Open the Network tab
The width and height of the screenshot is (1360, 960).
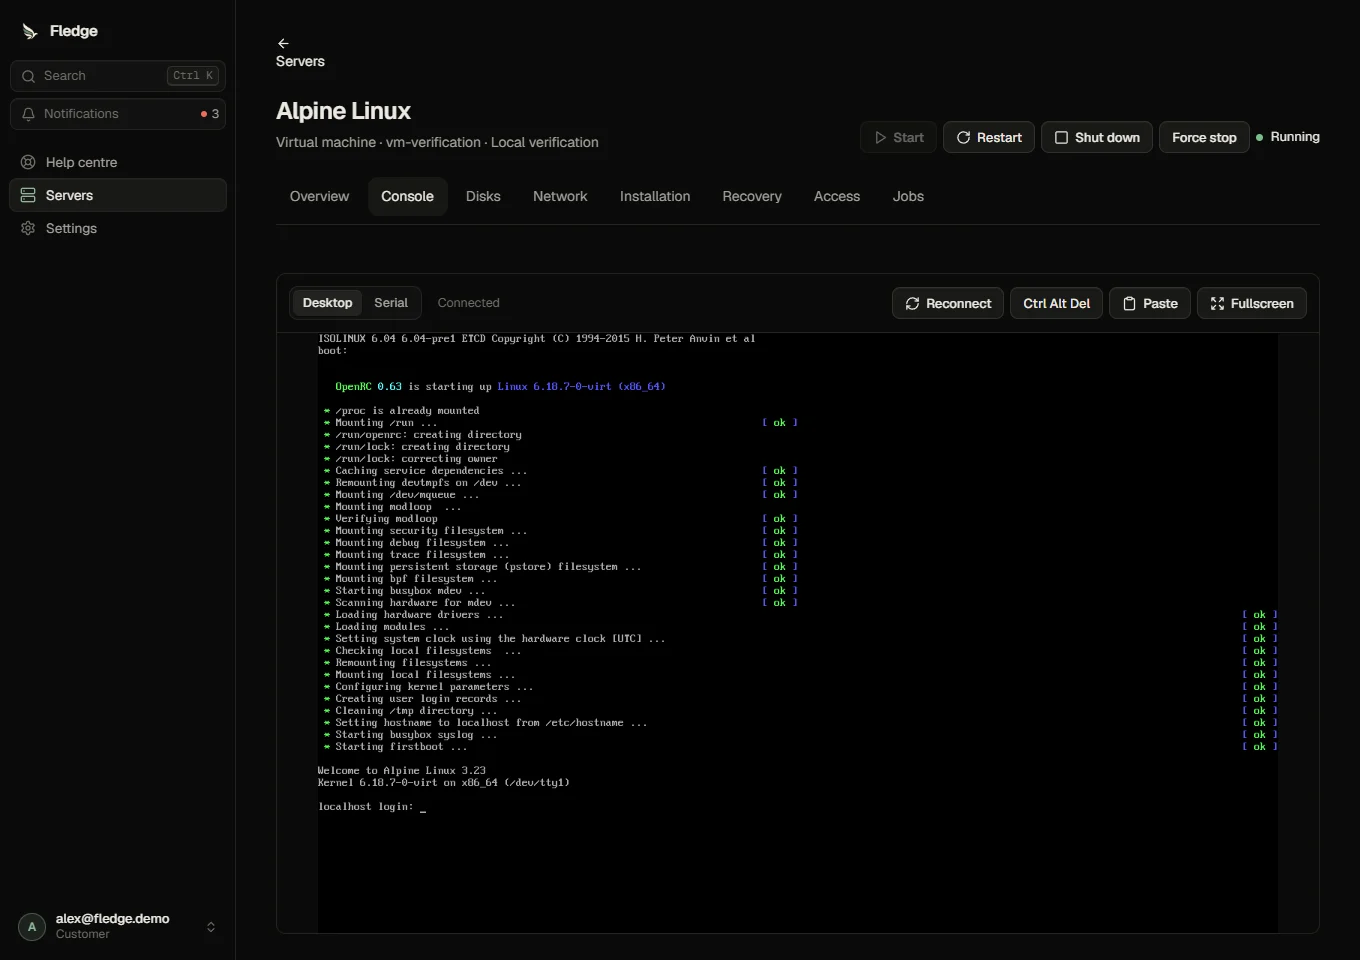pos(560,196)
